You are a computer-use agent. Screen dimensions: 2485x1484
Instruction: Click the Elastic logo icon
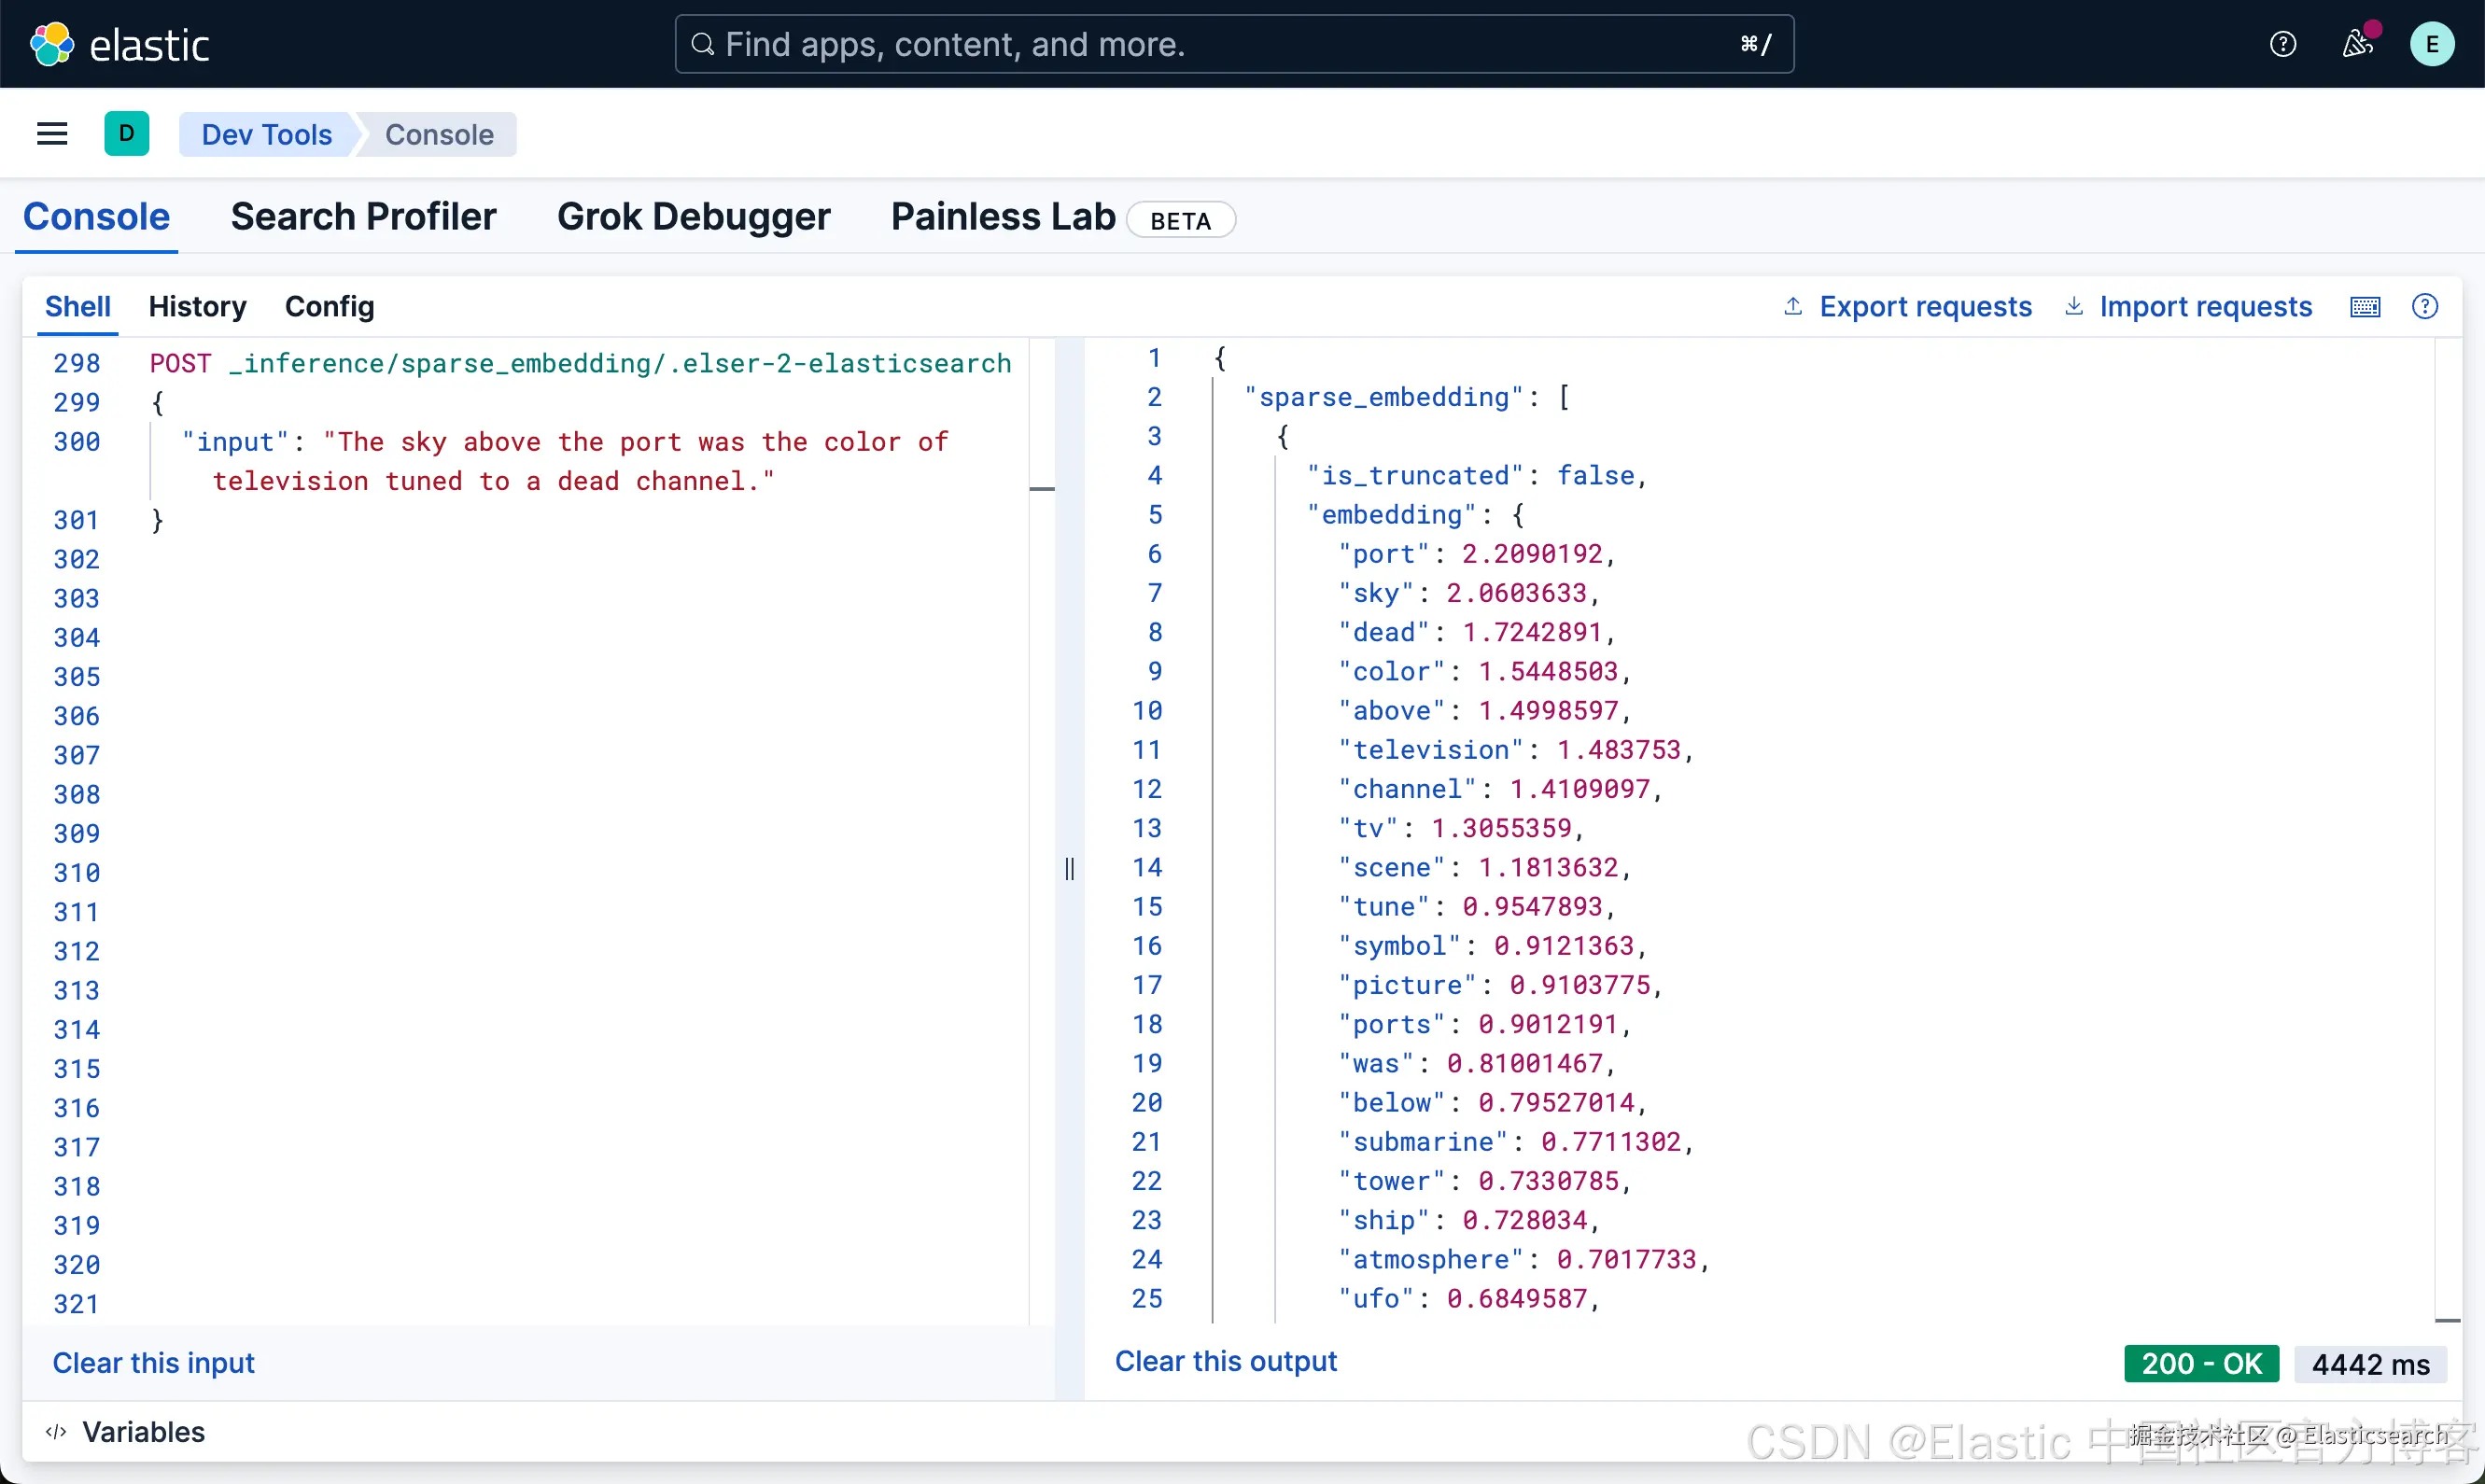coord(52,45)
